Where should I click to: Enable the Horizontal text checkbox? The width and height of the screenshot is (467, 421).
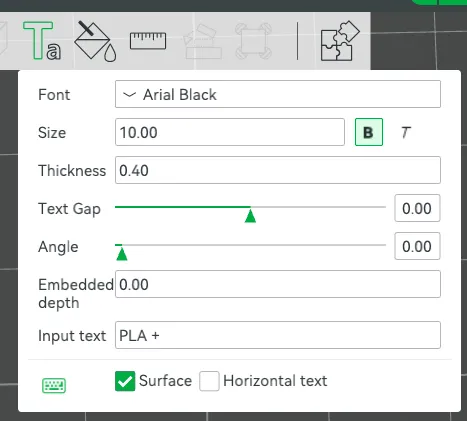209,381
